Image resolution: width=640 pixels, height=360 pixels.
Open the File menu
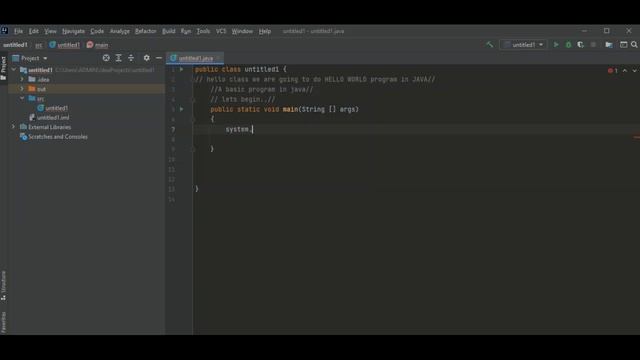click(x=18, y=31)
